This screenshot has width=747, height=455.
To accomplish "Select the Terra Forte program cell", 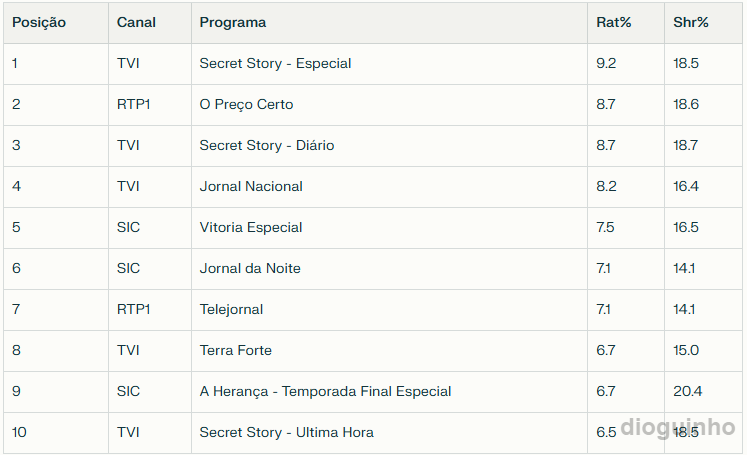I will coord(235,350).
